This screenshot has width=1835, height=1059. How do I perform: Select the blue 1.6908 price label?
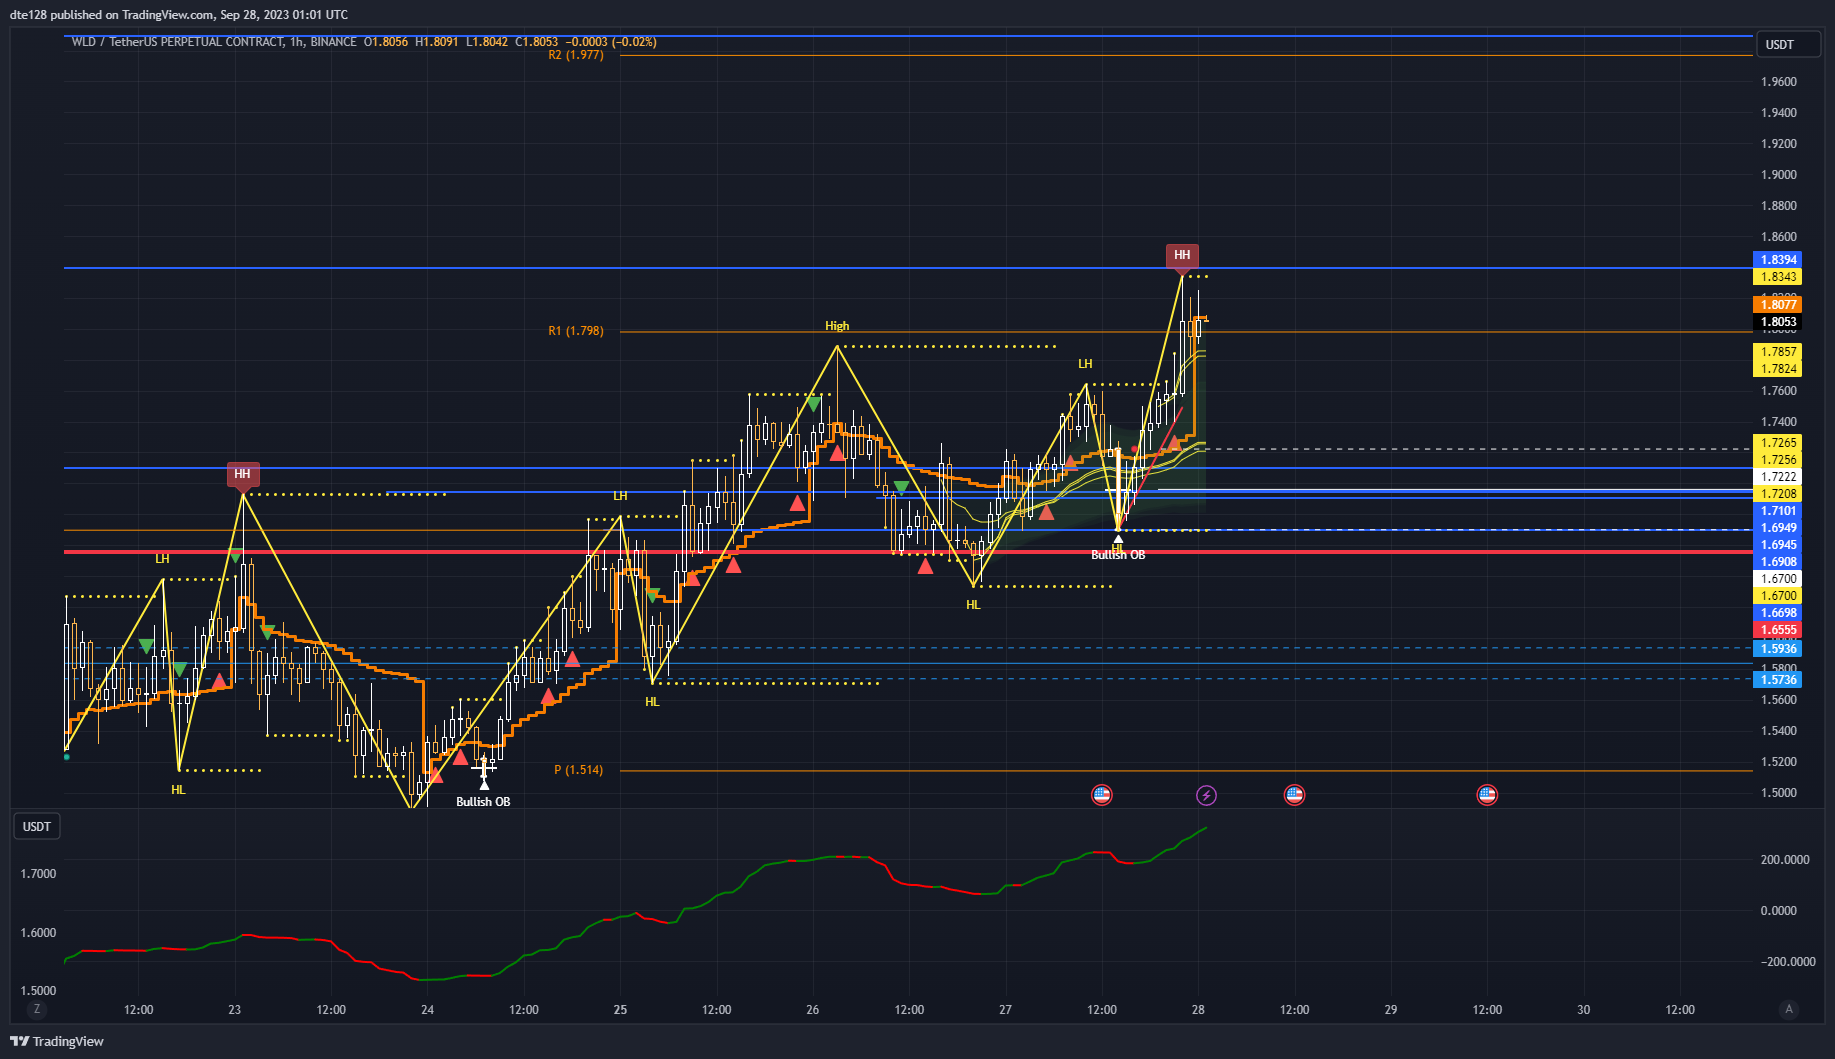click(1778, 562)
